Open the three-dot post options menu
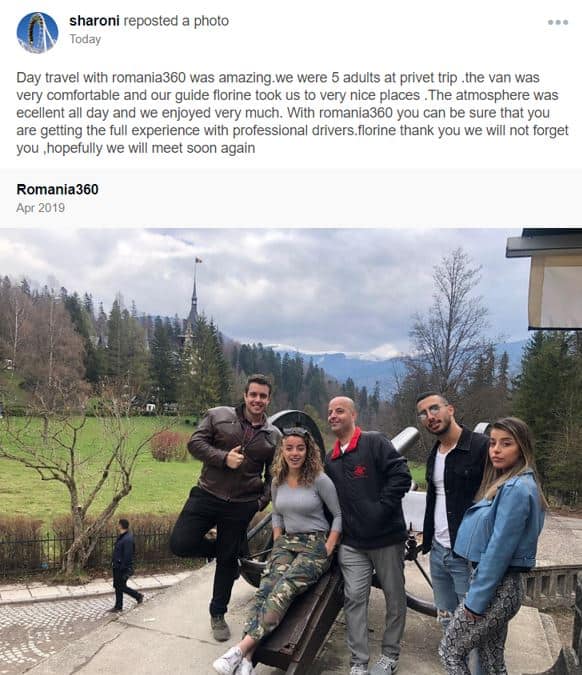This screenshot has height=675, width=582. pos(558,22)
